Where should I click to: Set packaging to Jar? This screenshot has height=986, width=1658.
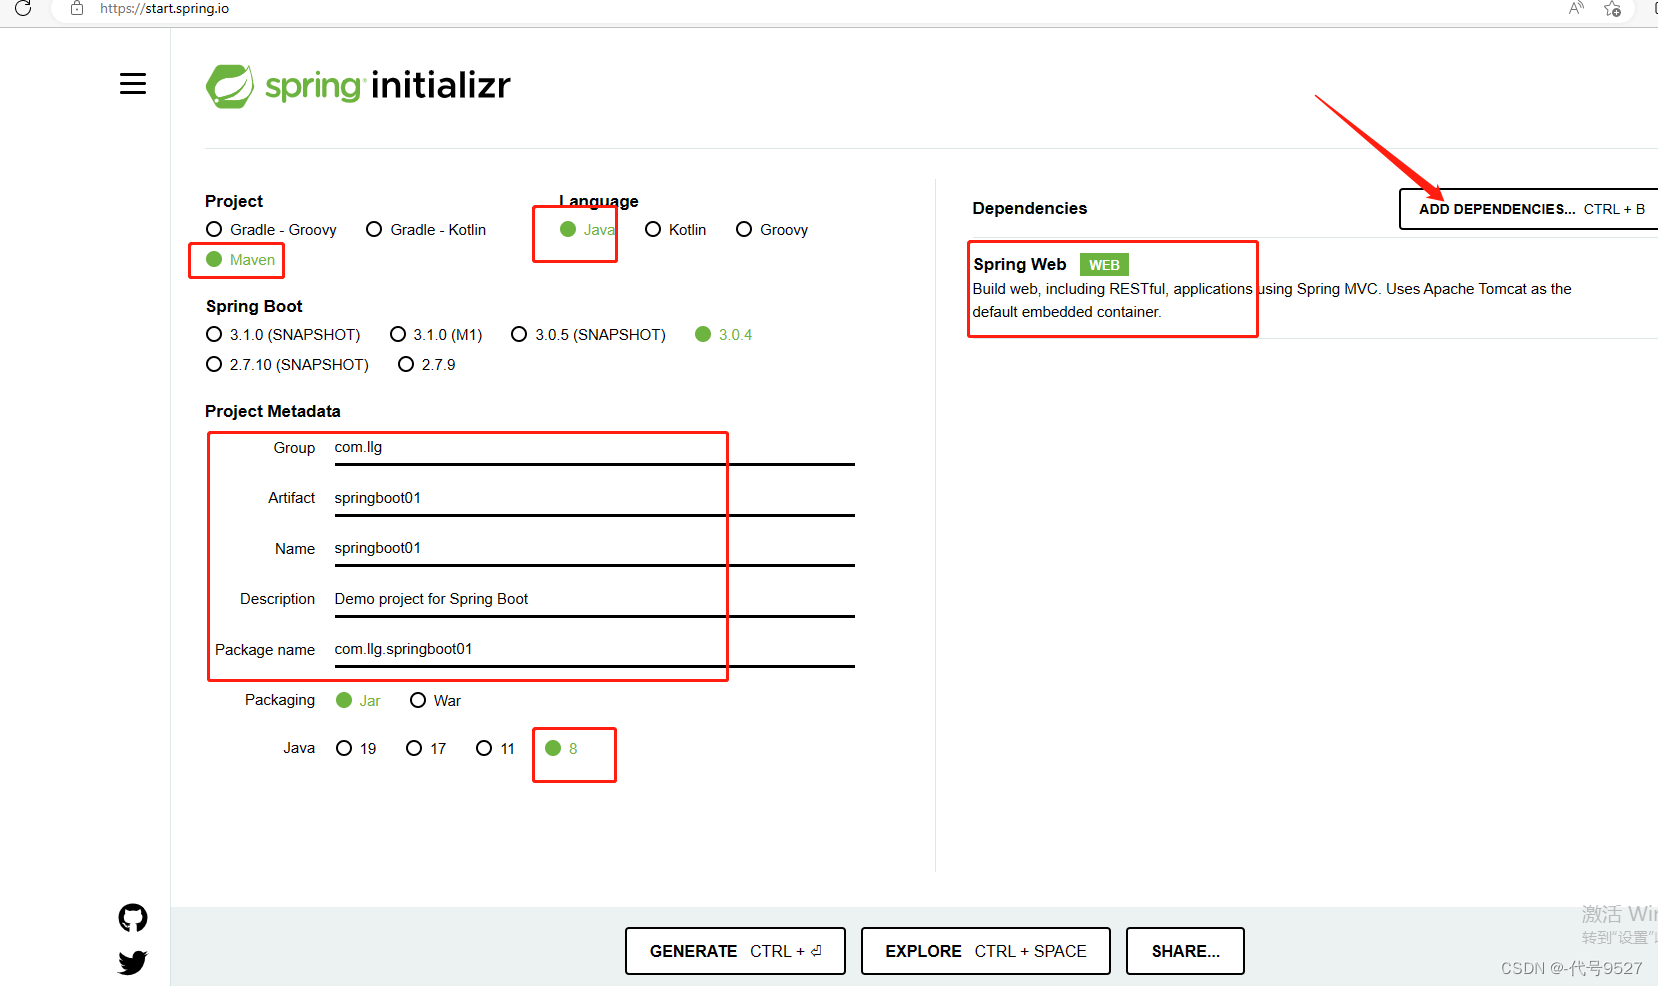[x=358, y=701]
